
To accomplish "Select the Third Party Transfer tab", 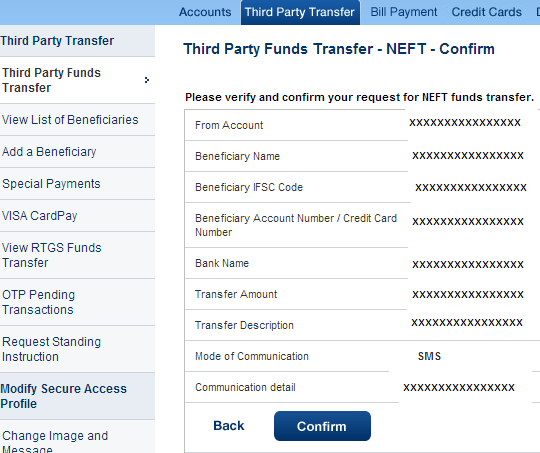I will coord(300,12).
